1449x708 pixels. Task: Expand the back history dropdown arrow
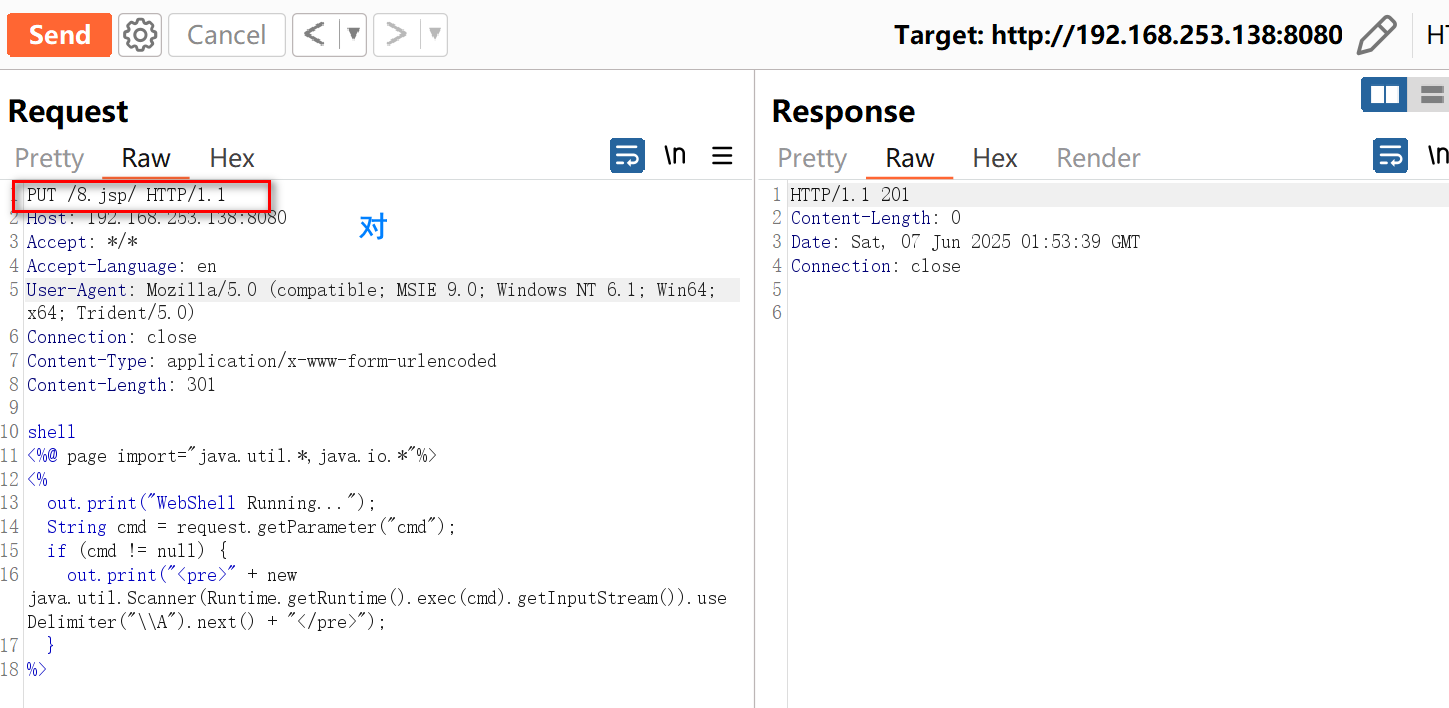pos(353,35)
